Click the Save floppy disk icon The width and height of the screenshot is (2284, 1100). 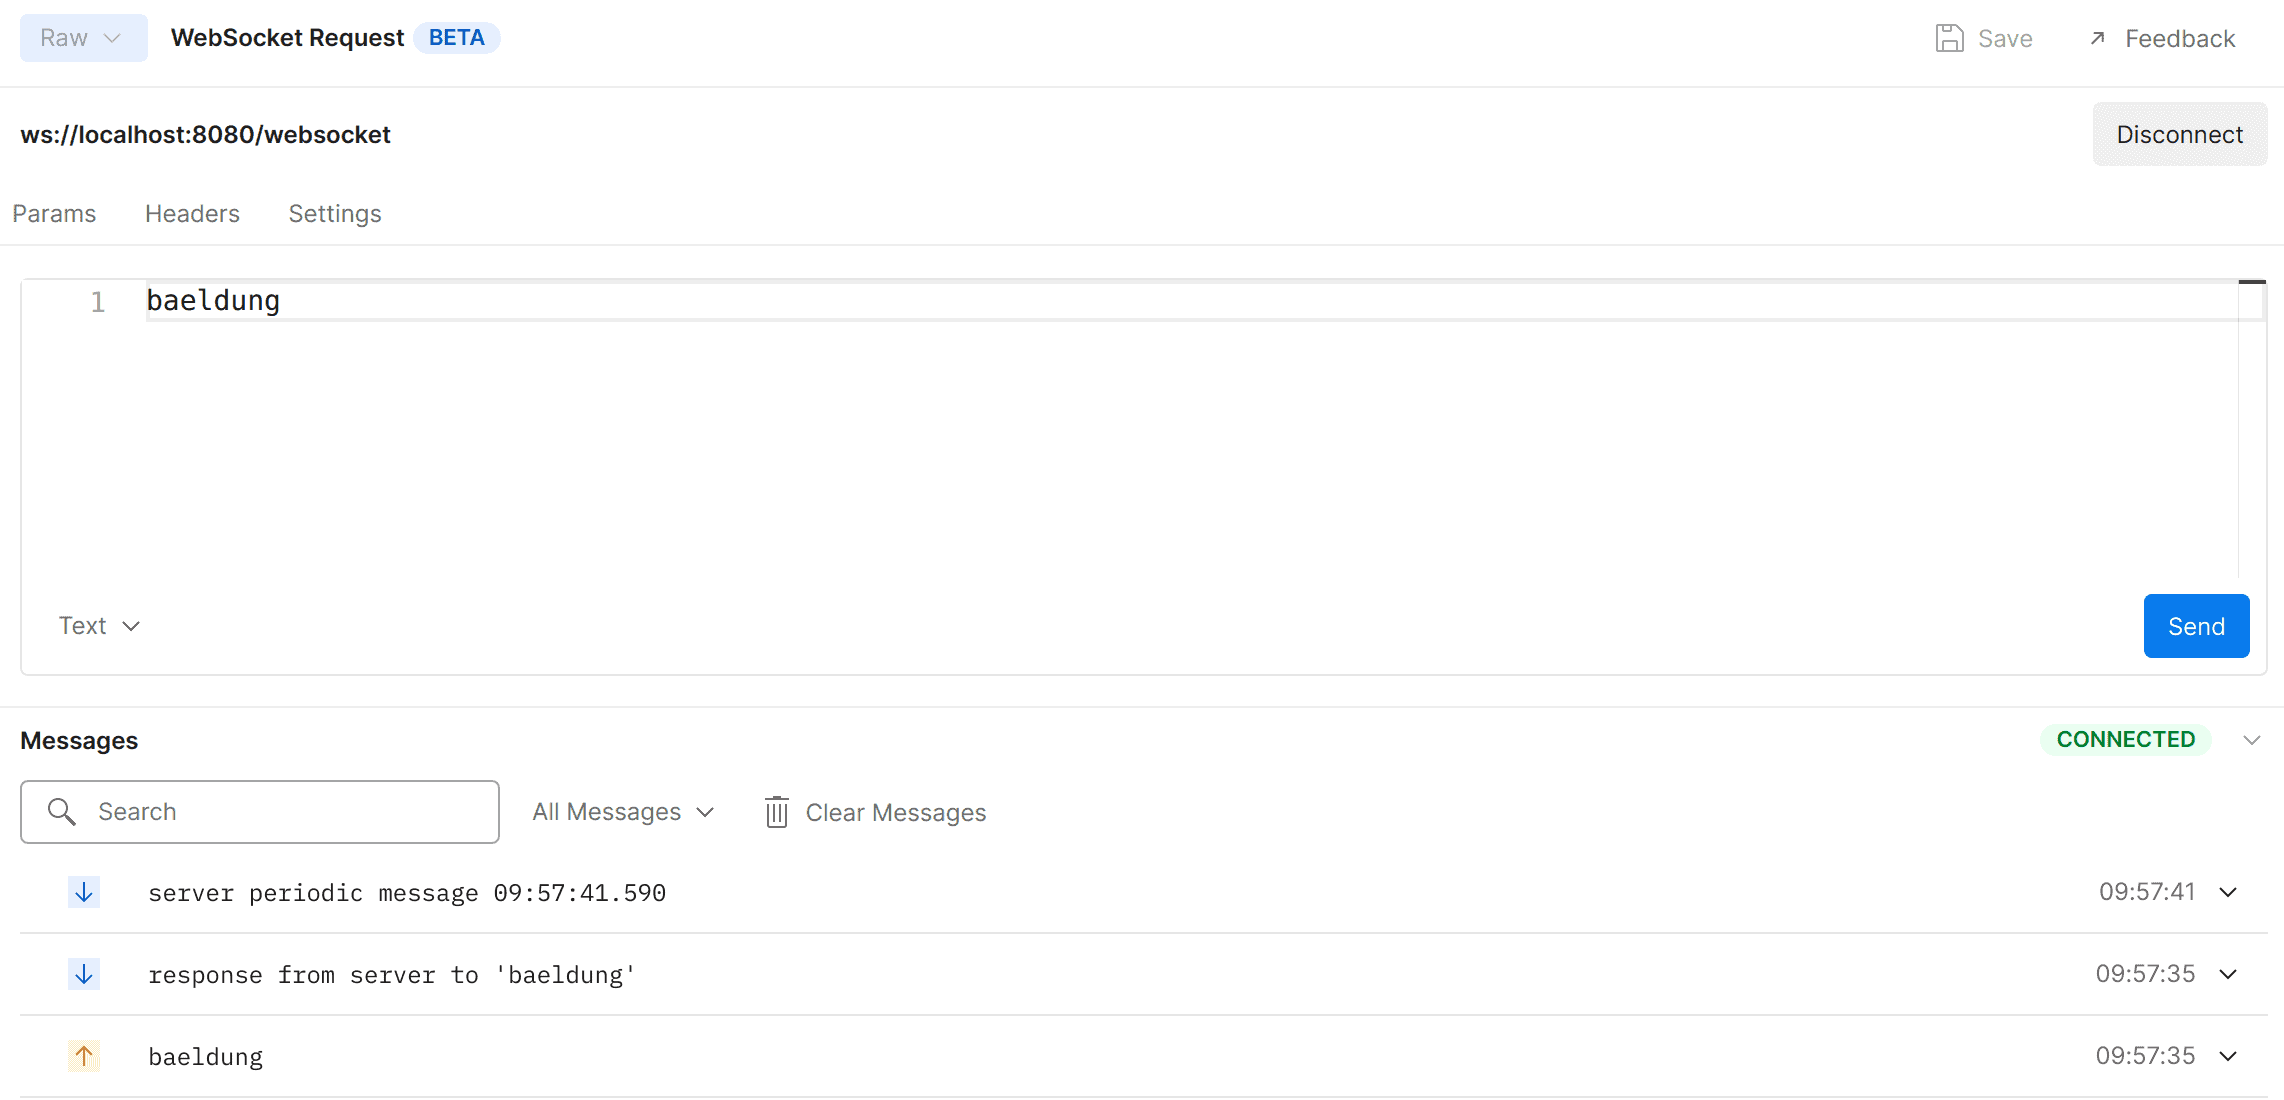point(1949,38)
